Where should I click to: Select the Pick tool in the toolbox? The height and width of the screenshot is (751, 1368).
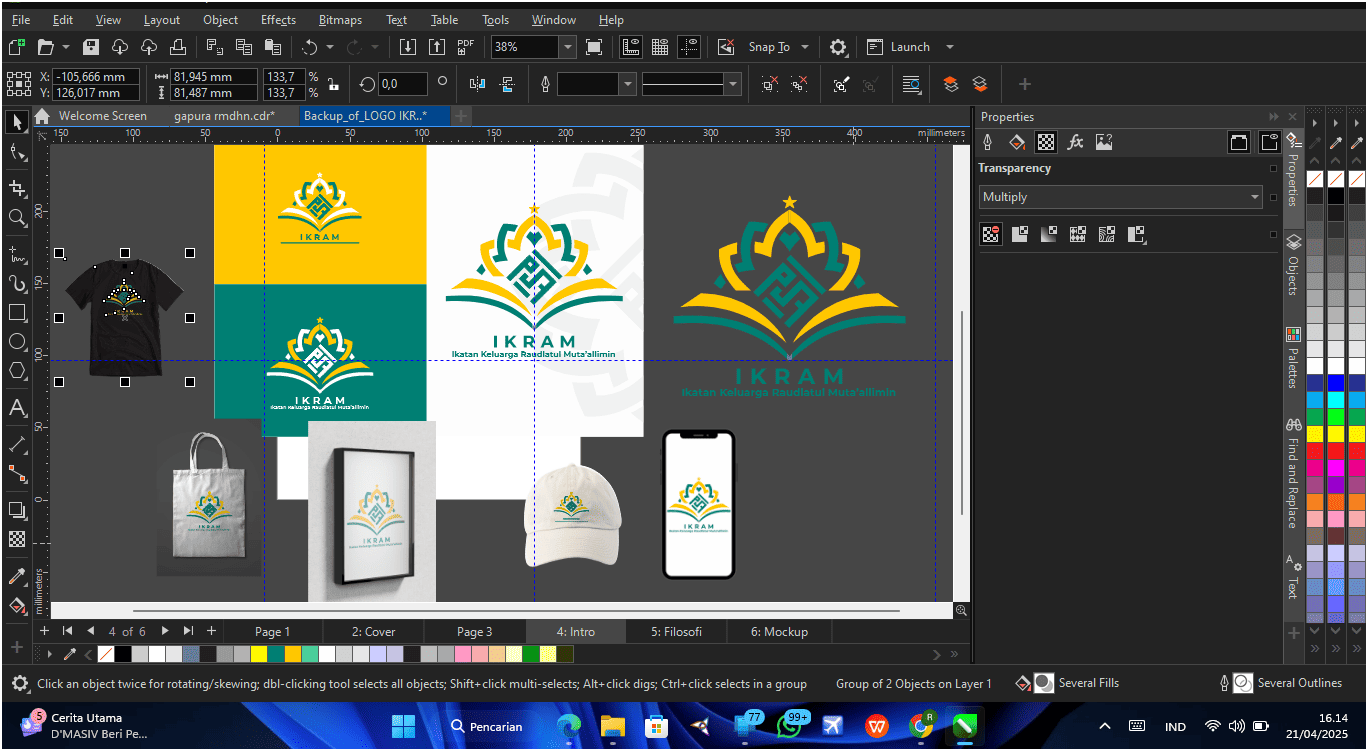(15, 122)
